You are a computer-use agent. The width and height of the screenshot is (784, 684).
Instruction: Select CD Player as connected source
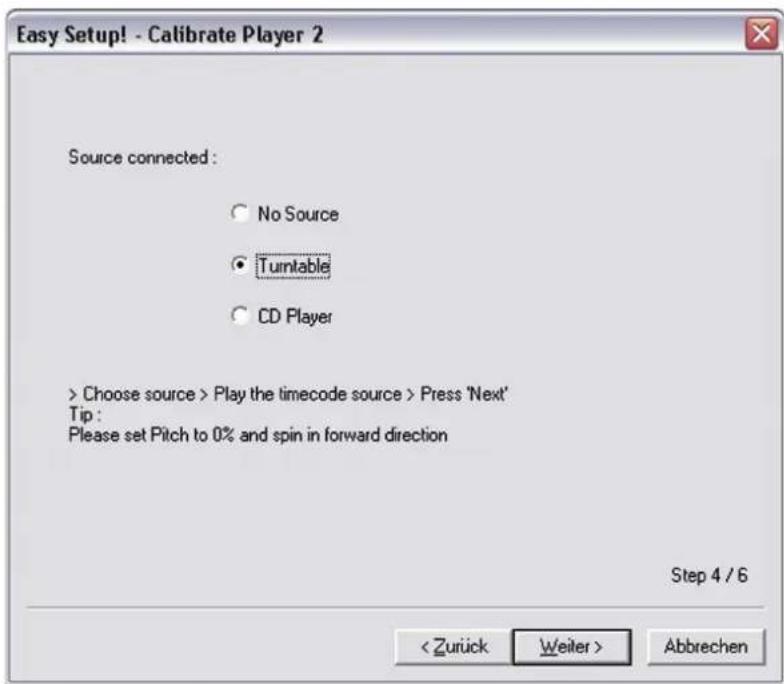tap(240, 316)
